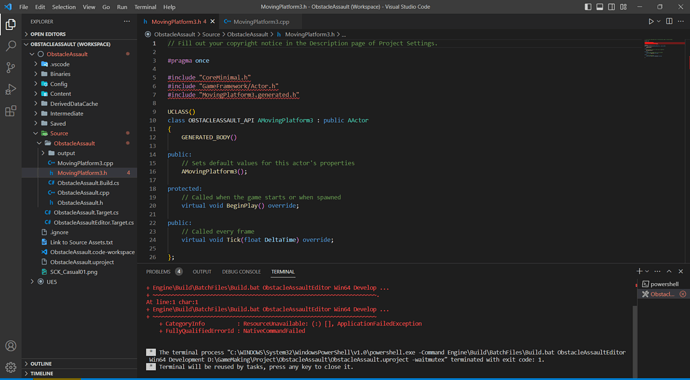Viewport: 690px width, 380px height.
Task: Expand the Binaries folder
Action: click(x=79, y=74)
